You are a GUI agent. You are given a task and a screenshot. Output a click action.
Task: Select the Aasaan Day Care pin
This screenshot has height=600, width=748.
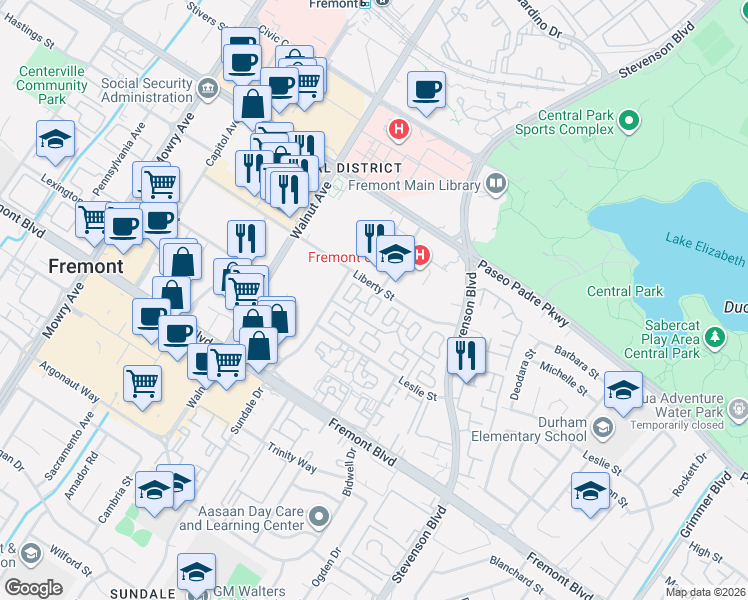point(319,517)
